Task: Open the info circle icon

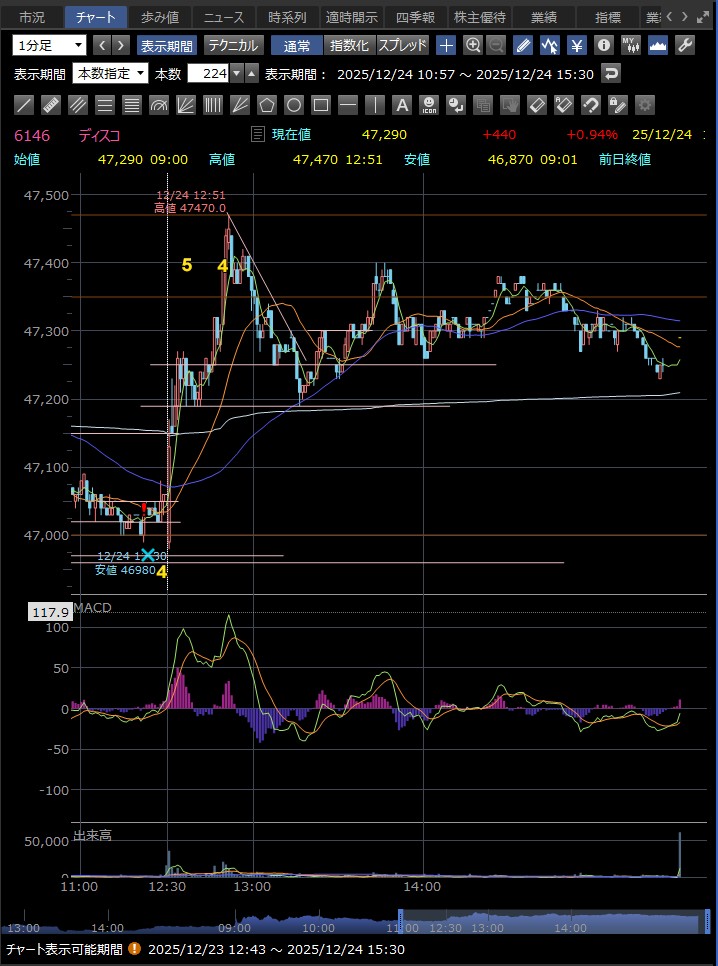Action: pyautogui.click(x=604, y=45)
